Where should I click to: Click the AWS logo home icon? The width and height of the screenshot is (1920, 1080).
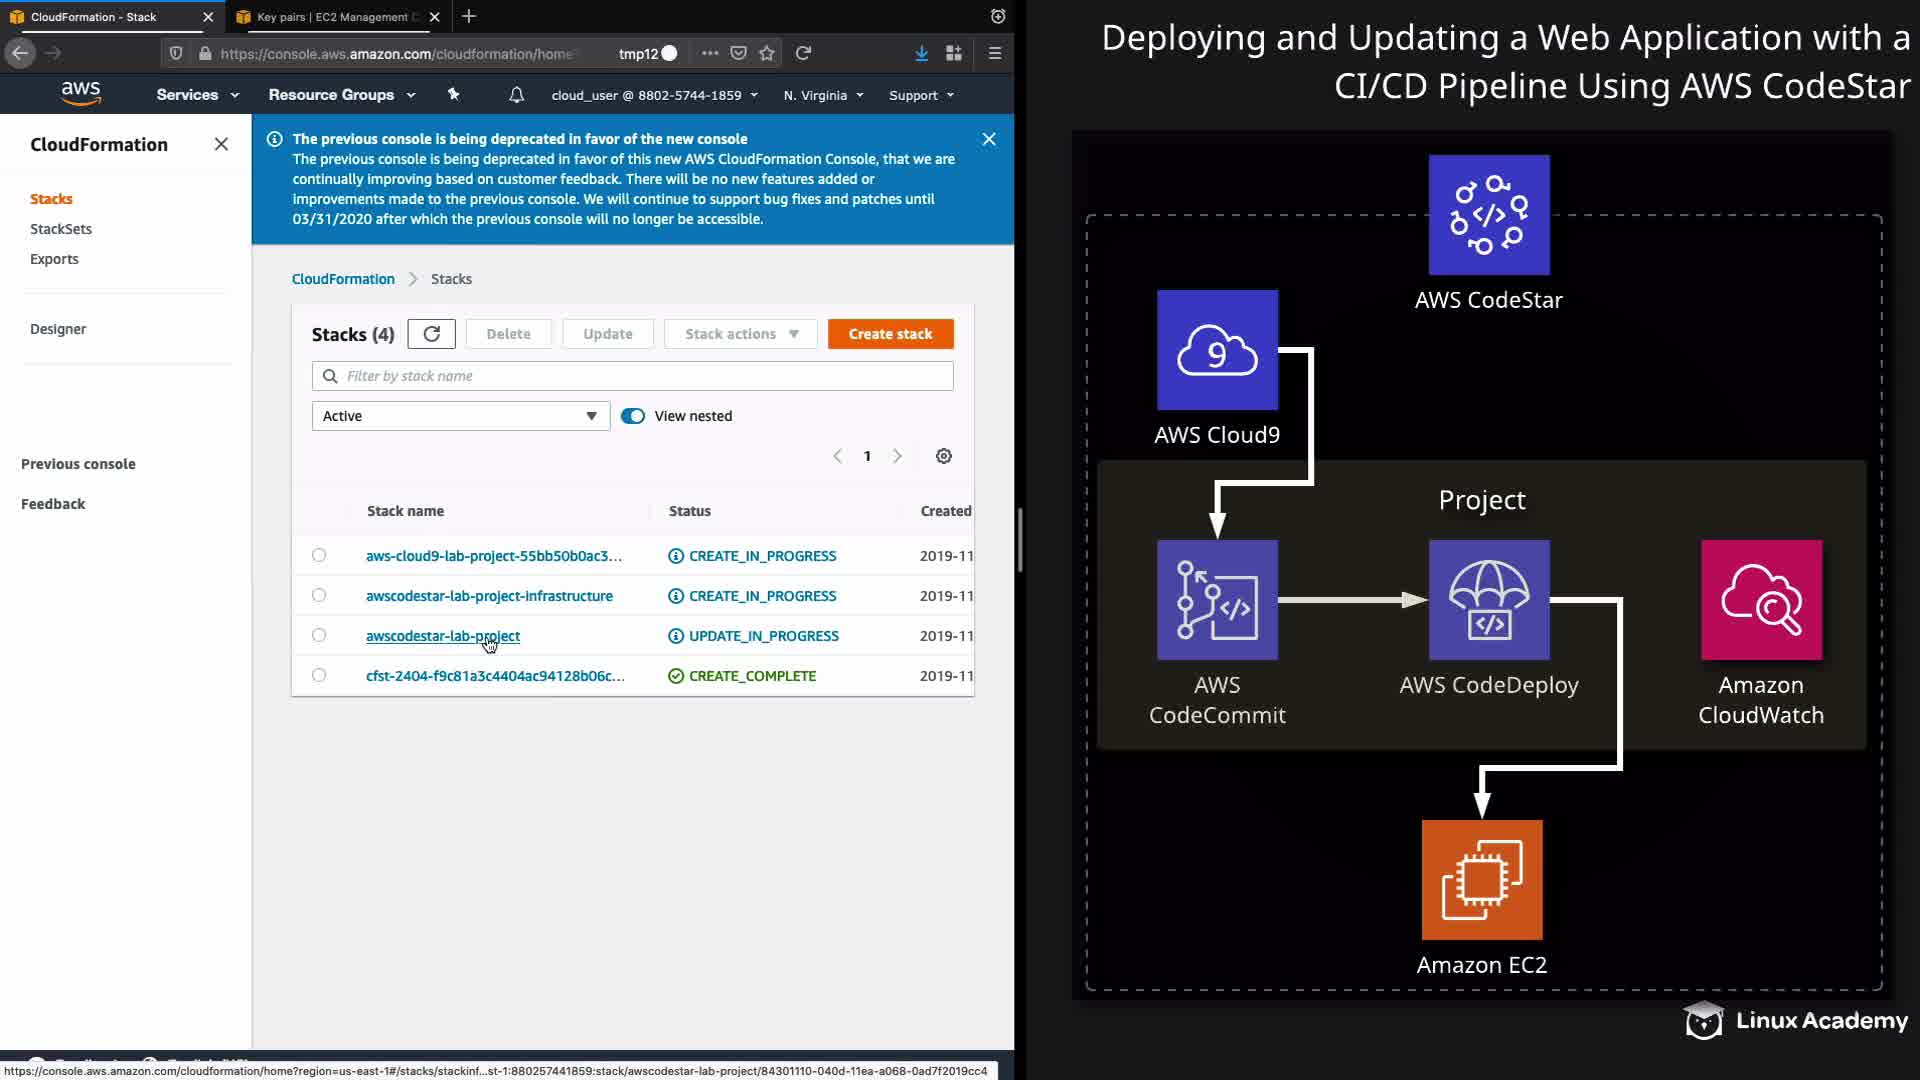click(x=80, y=94)
